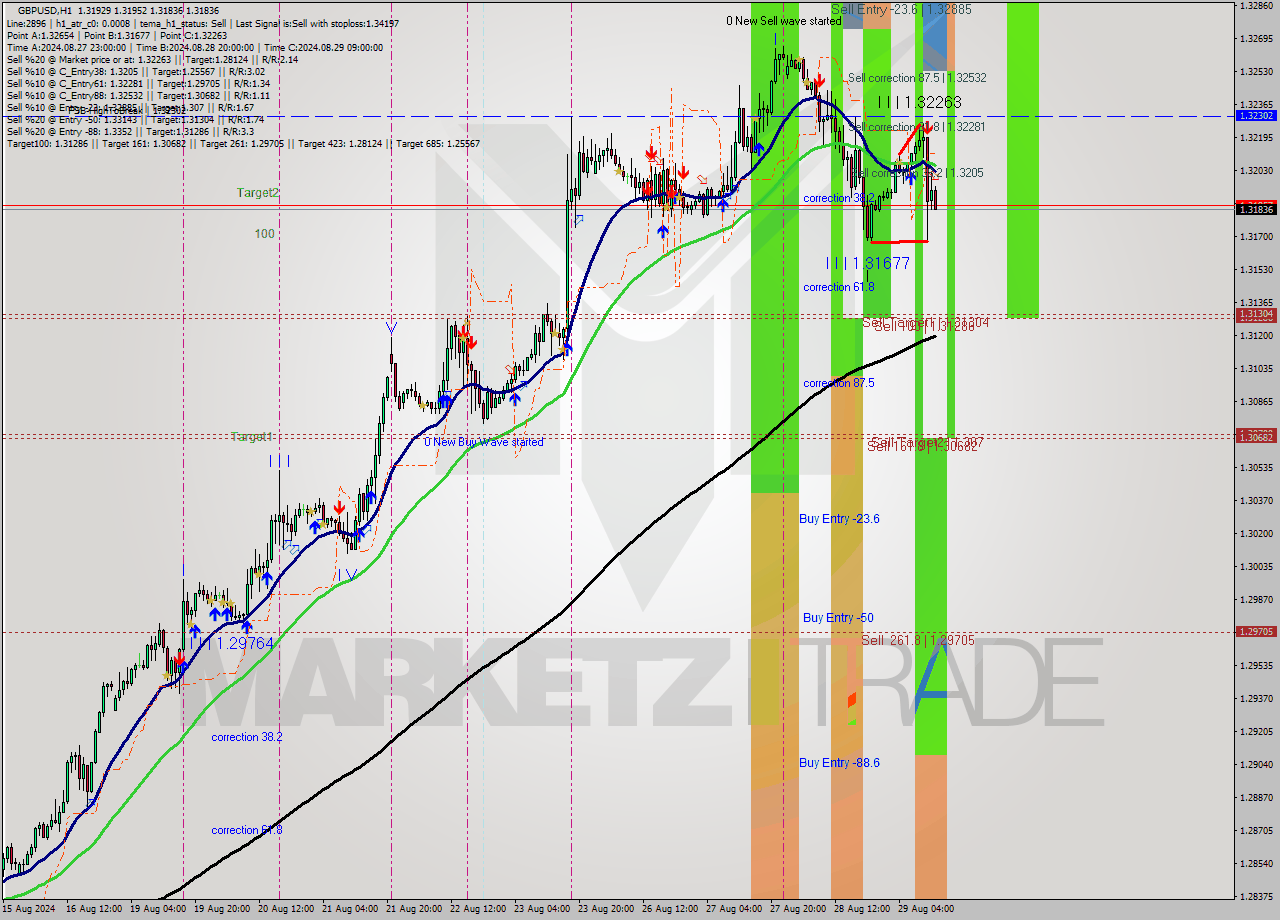This screenshot has height=920, width=1280.
Task: Click the '0 New Buy Wave started' label
Action: tap(484, 442)
